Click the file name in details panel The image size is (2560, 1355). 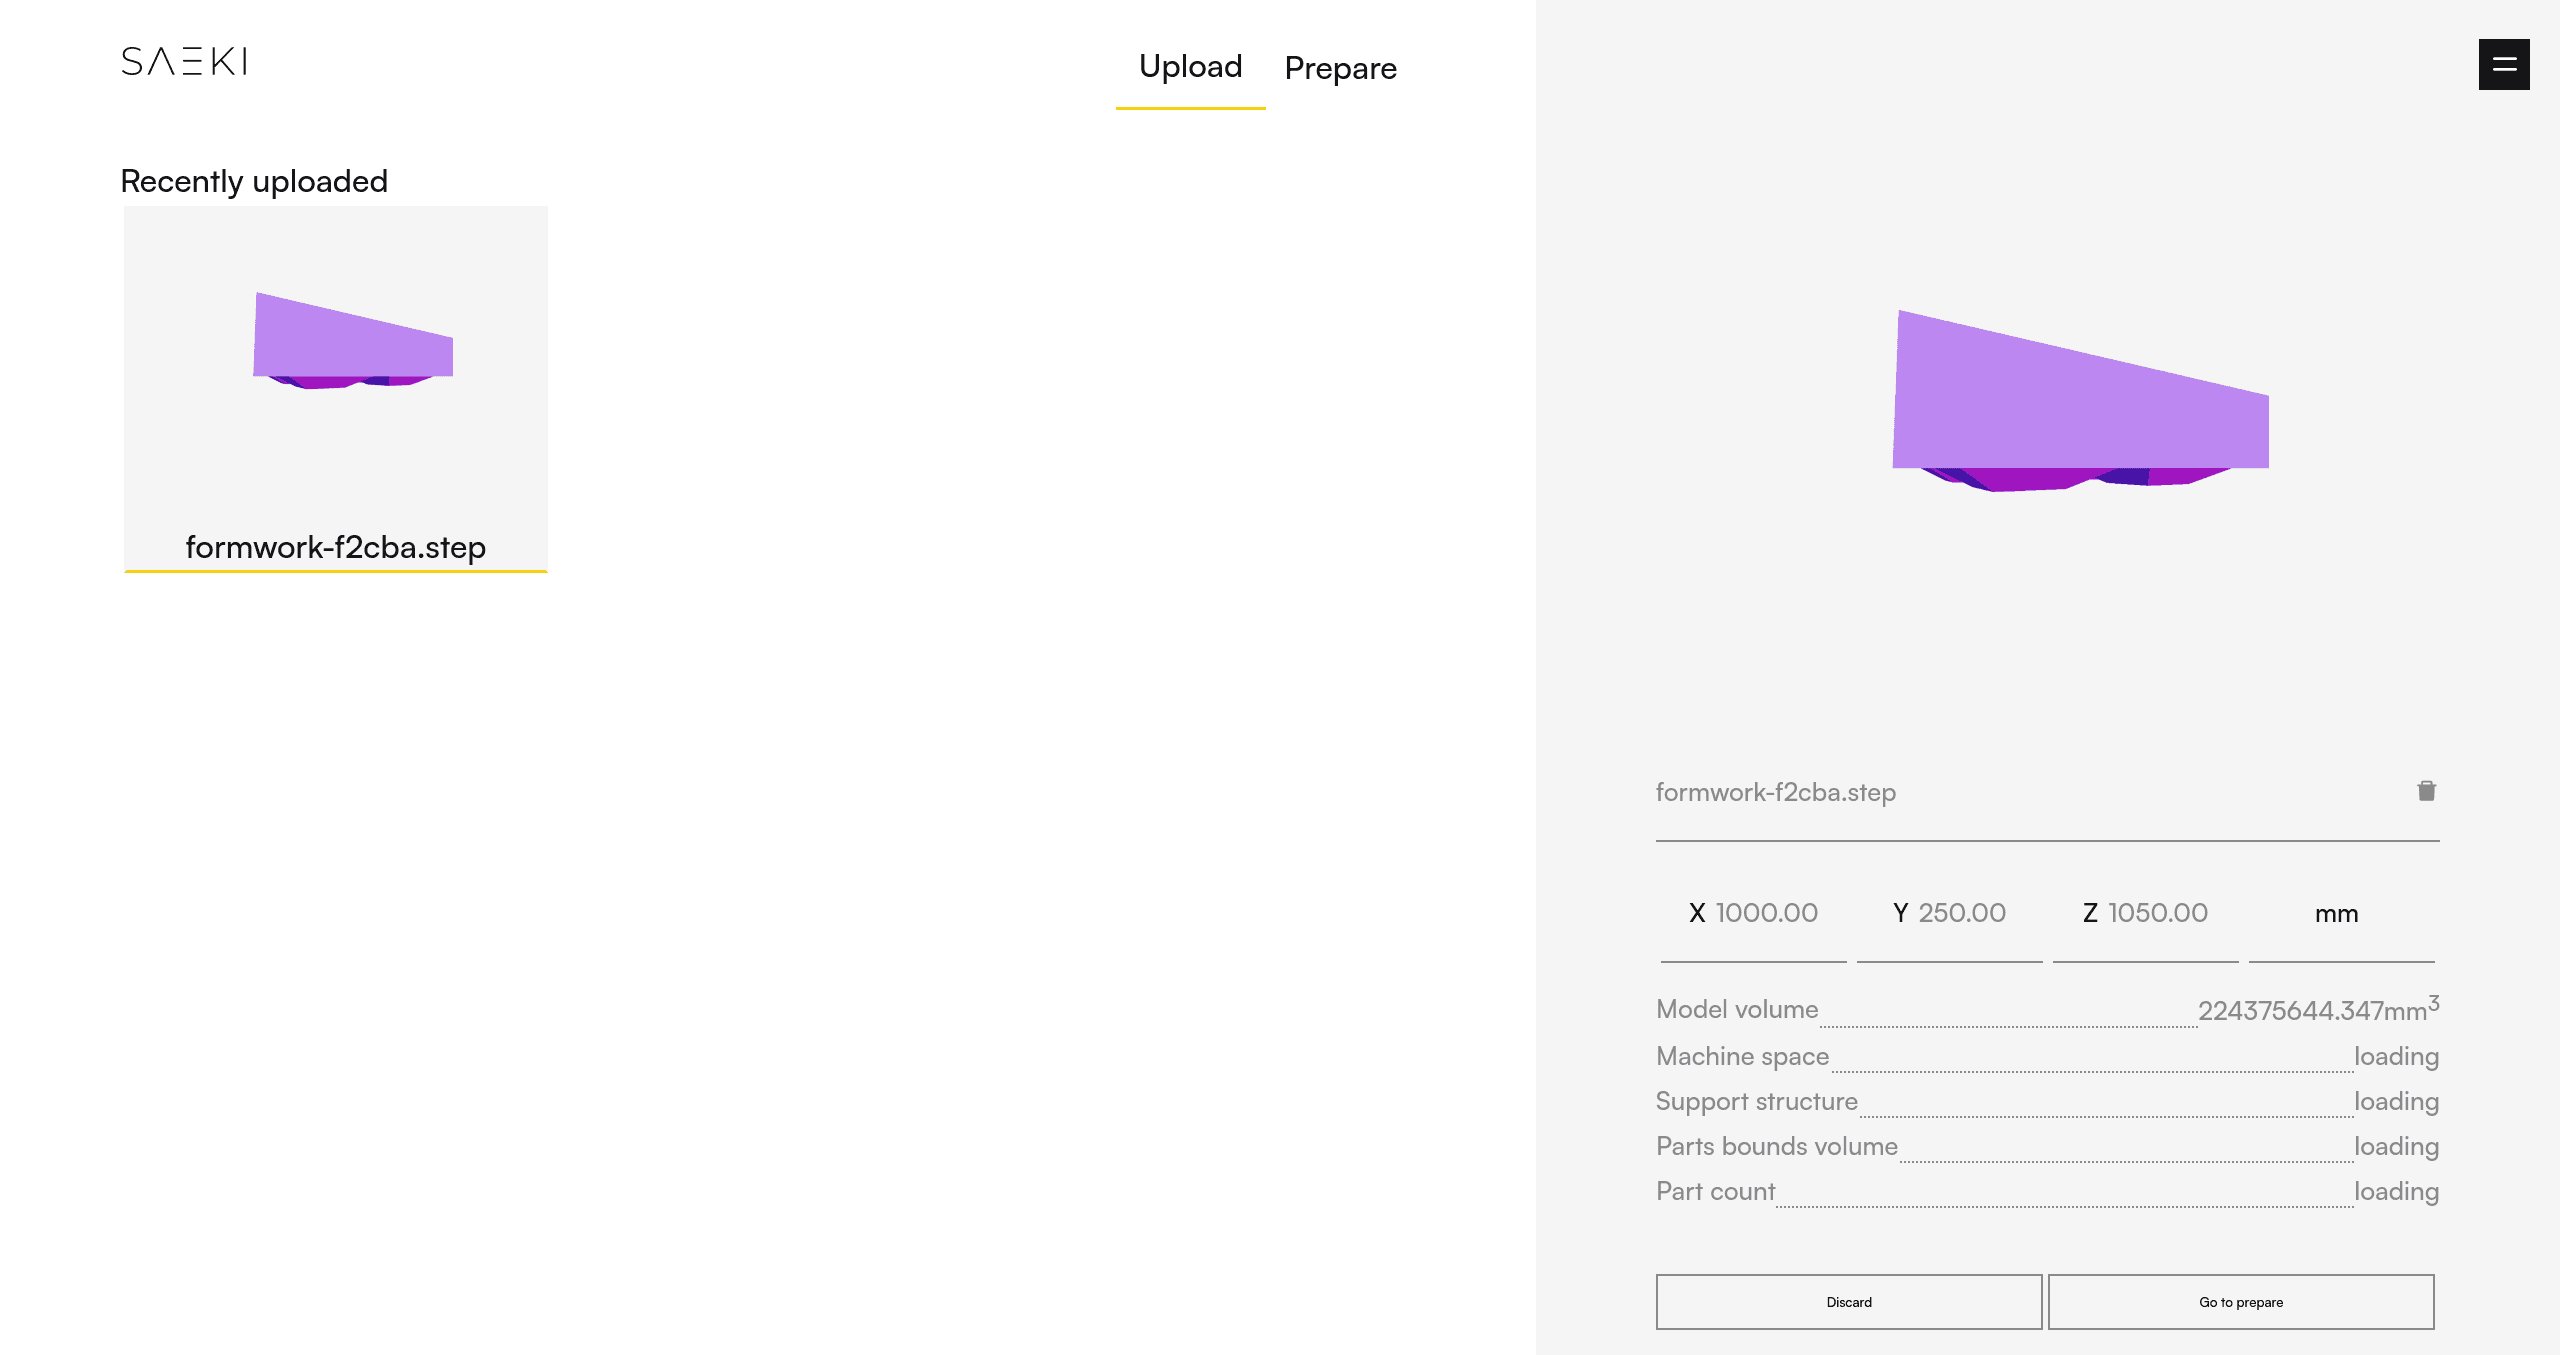coord(1776,792)
